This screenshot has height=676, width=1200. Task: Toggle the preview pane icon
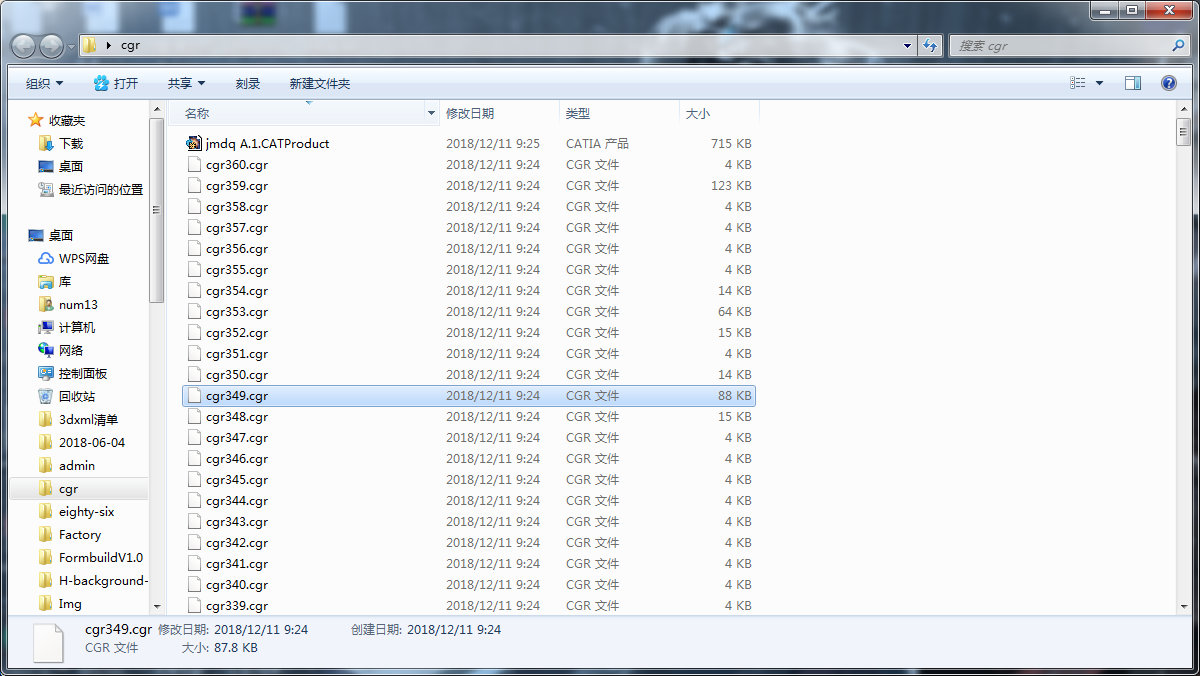pyautogui.click(x=1133, y=83)
